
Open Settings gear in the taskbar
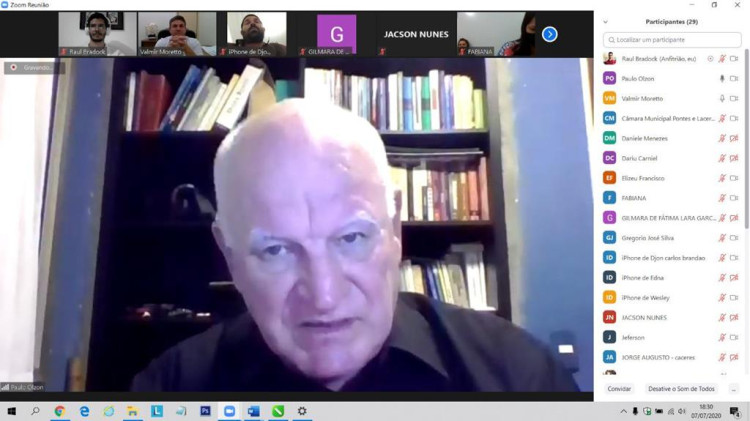pyautogui.click(x=302, y=411)
